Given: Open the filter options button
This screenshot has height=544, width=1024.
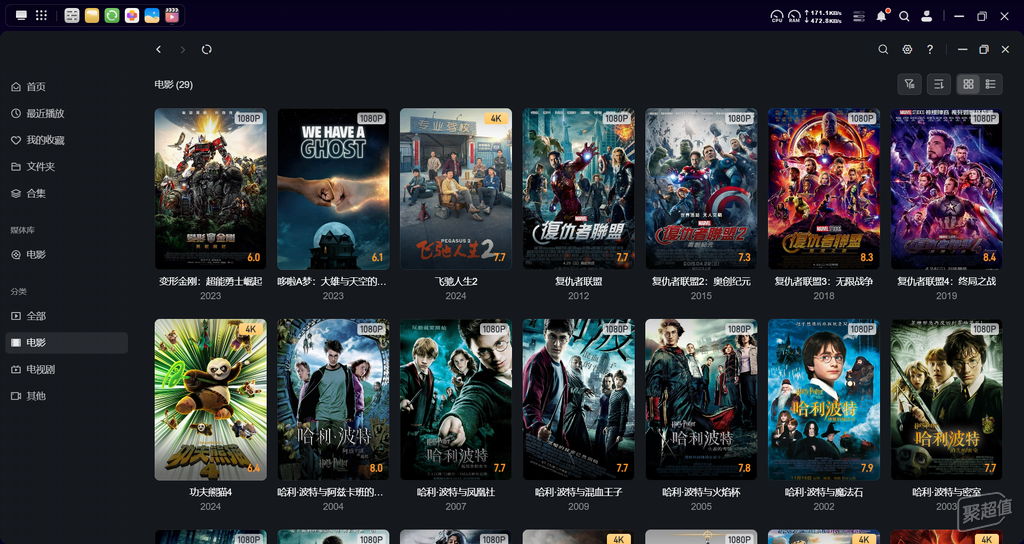Looking at the screenshot, I should click(909, 84).
